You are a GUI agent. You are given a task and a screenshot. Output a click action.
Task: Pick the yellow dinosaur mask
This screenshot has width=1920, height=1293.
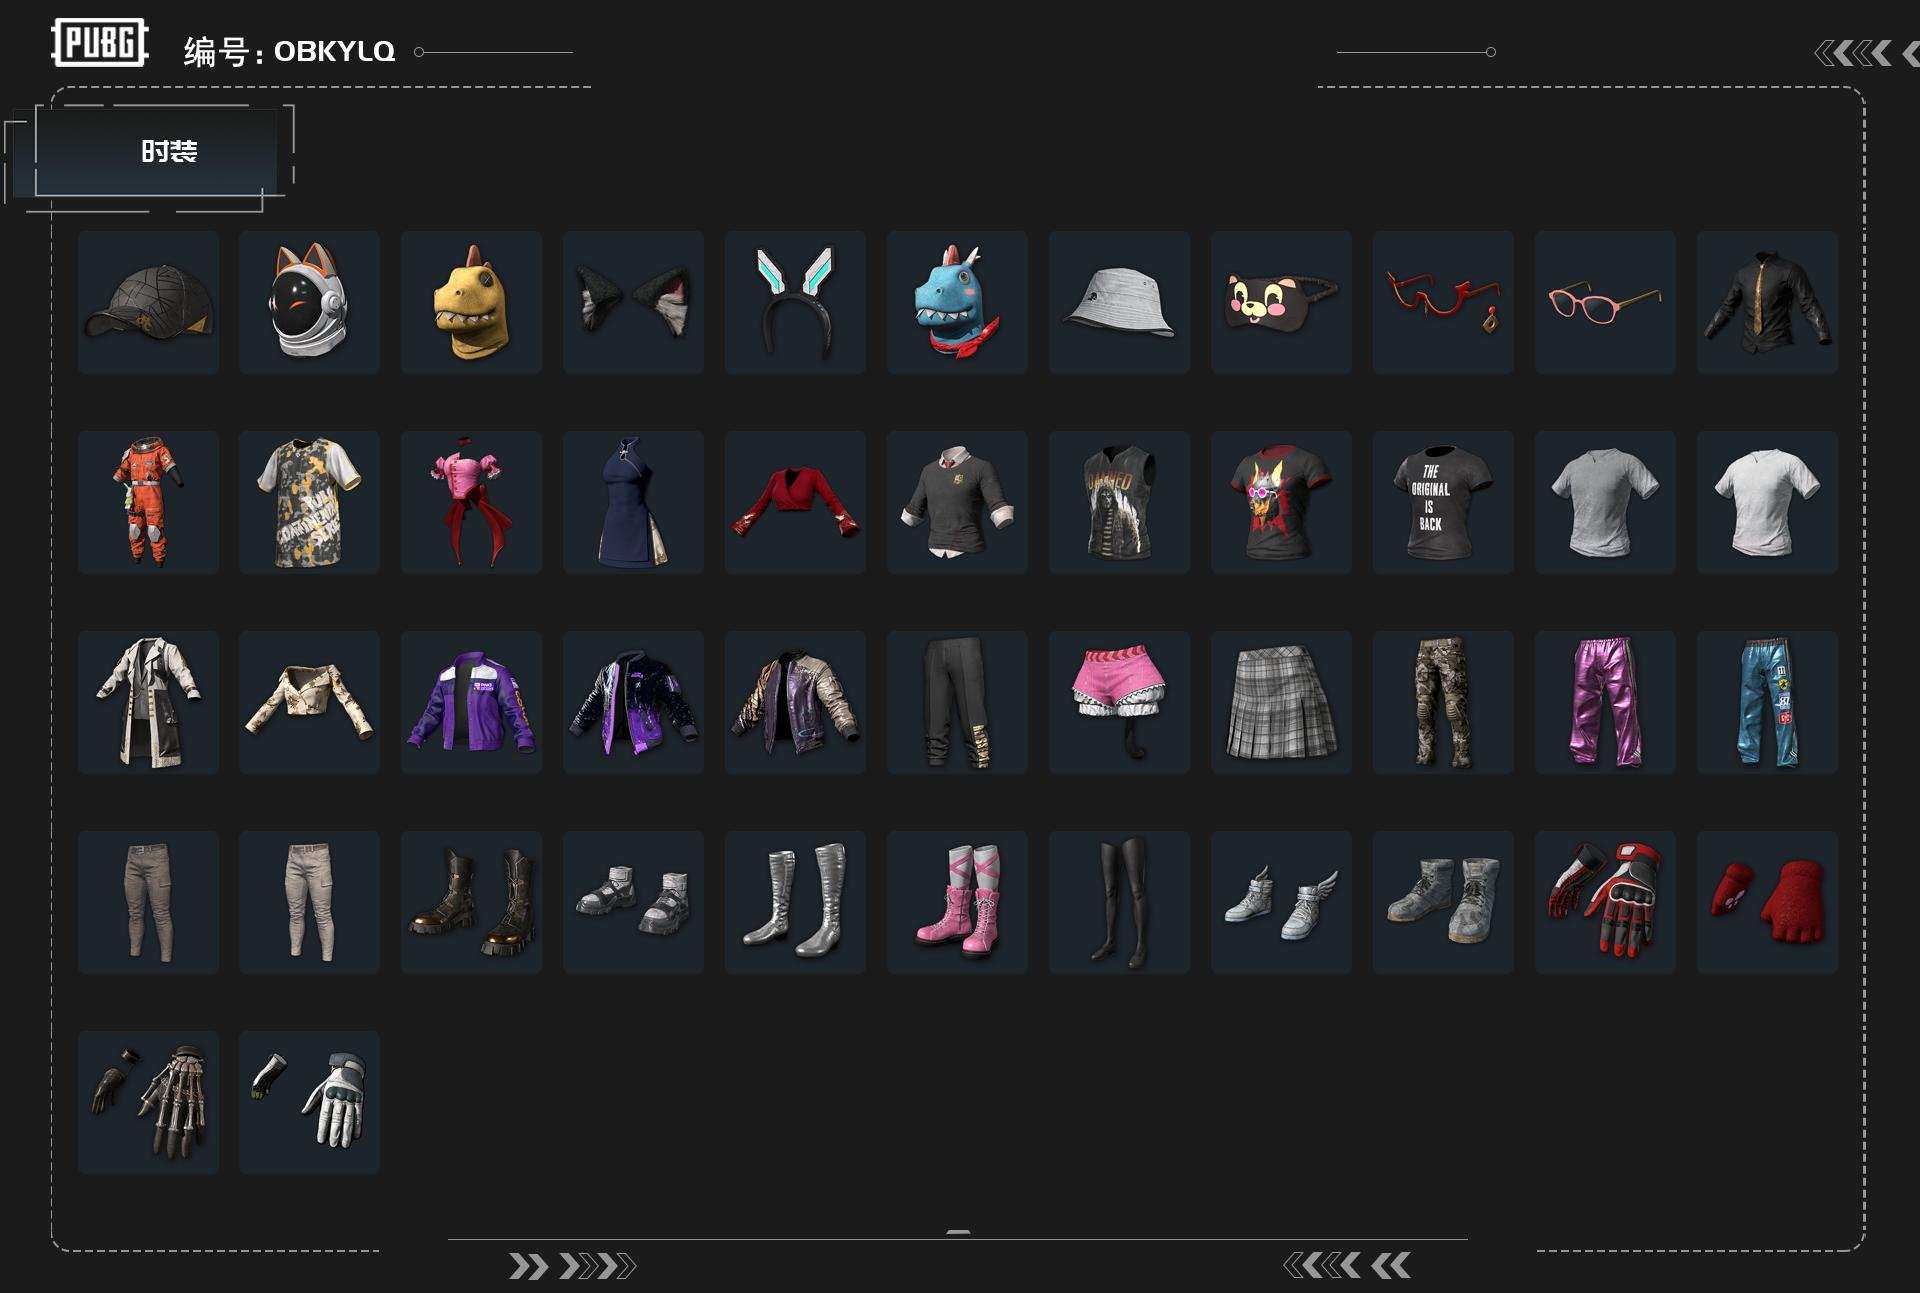tap(471, 302)
